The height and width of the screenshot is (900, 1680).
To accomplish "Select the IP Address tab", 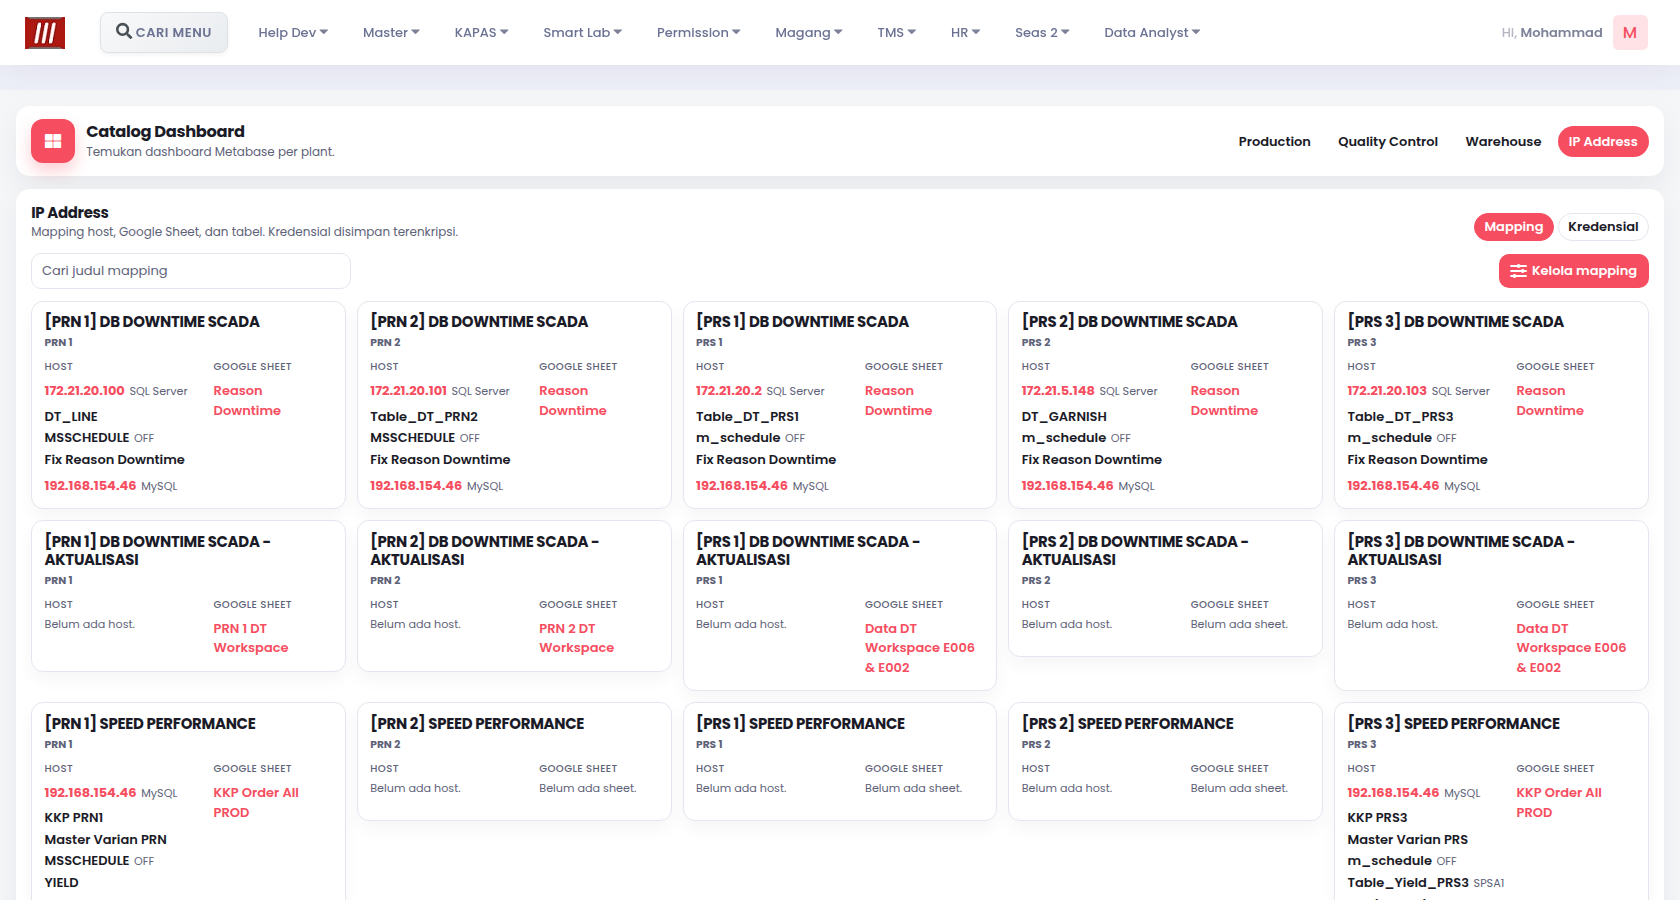I will coord(1603,142).
